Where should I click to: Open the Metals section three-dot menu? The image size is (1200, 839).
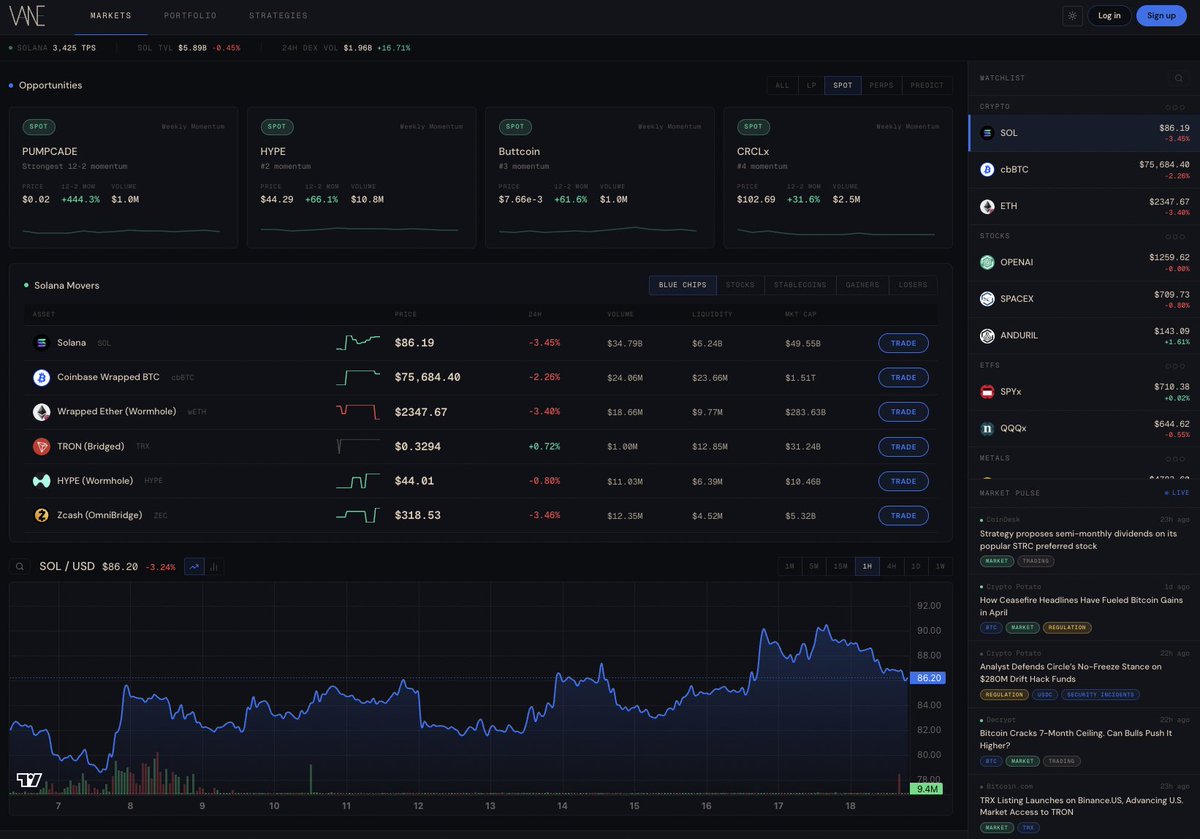pyautogui.click(x=1176, y=458)
